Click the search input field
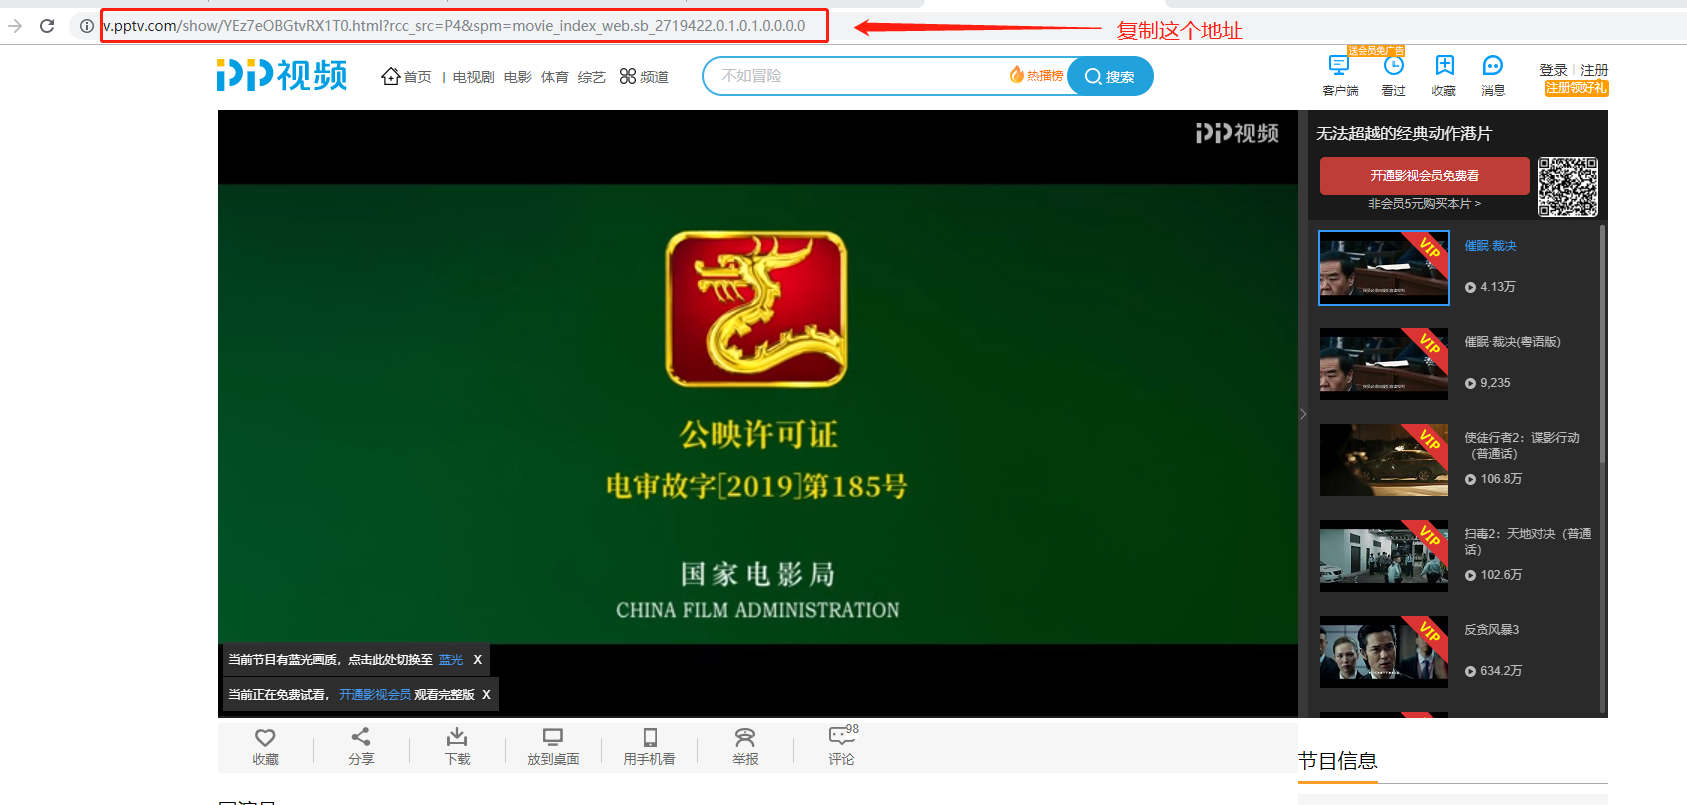The height and width of the screenshot is (805, 1687). click(860, 76)
